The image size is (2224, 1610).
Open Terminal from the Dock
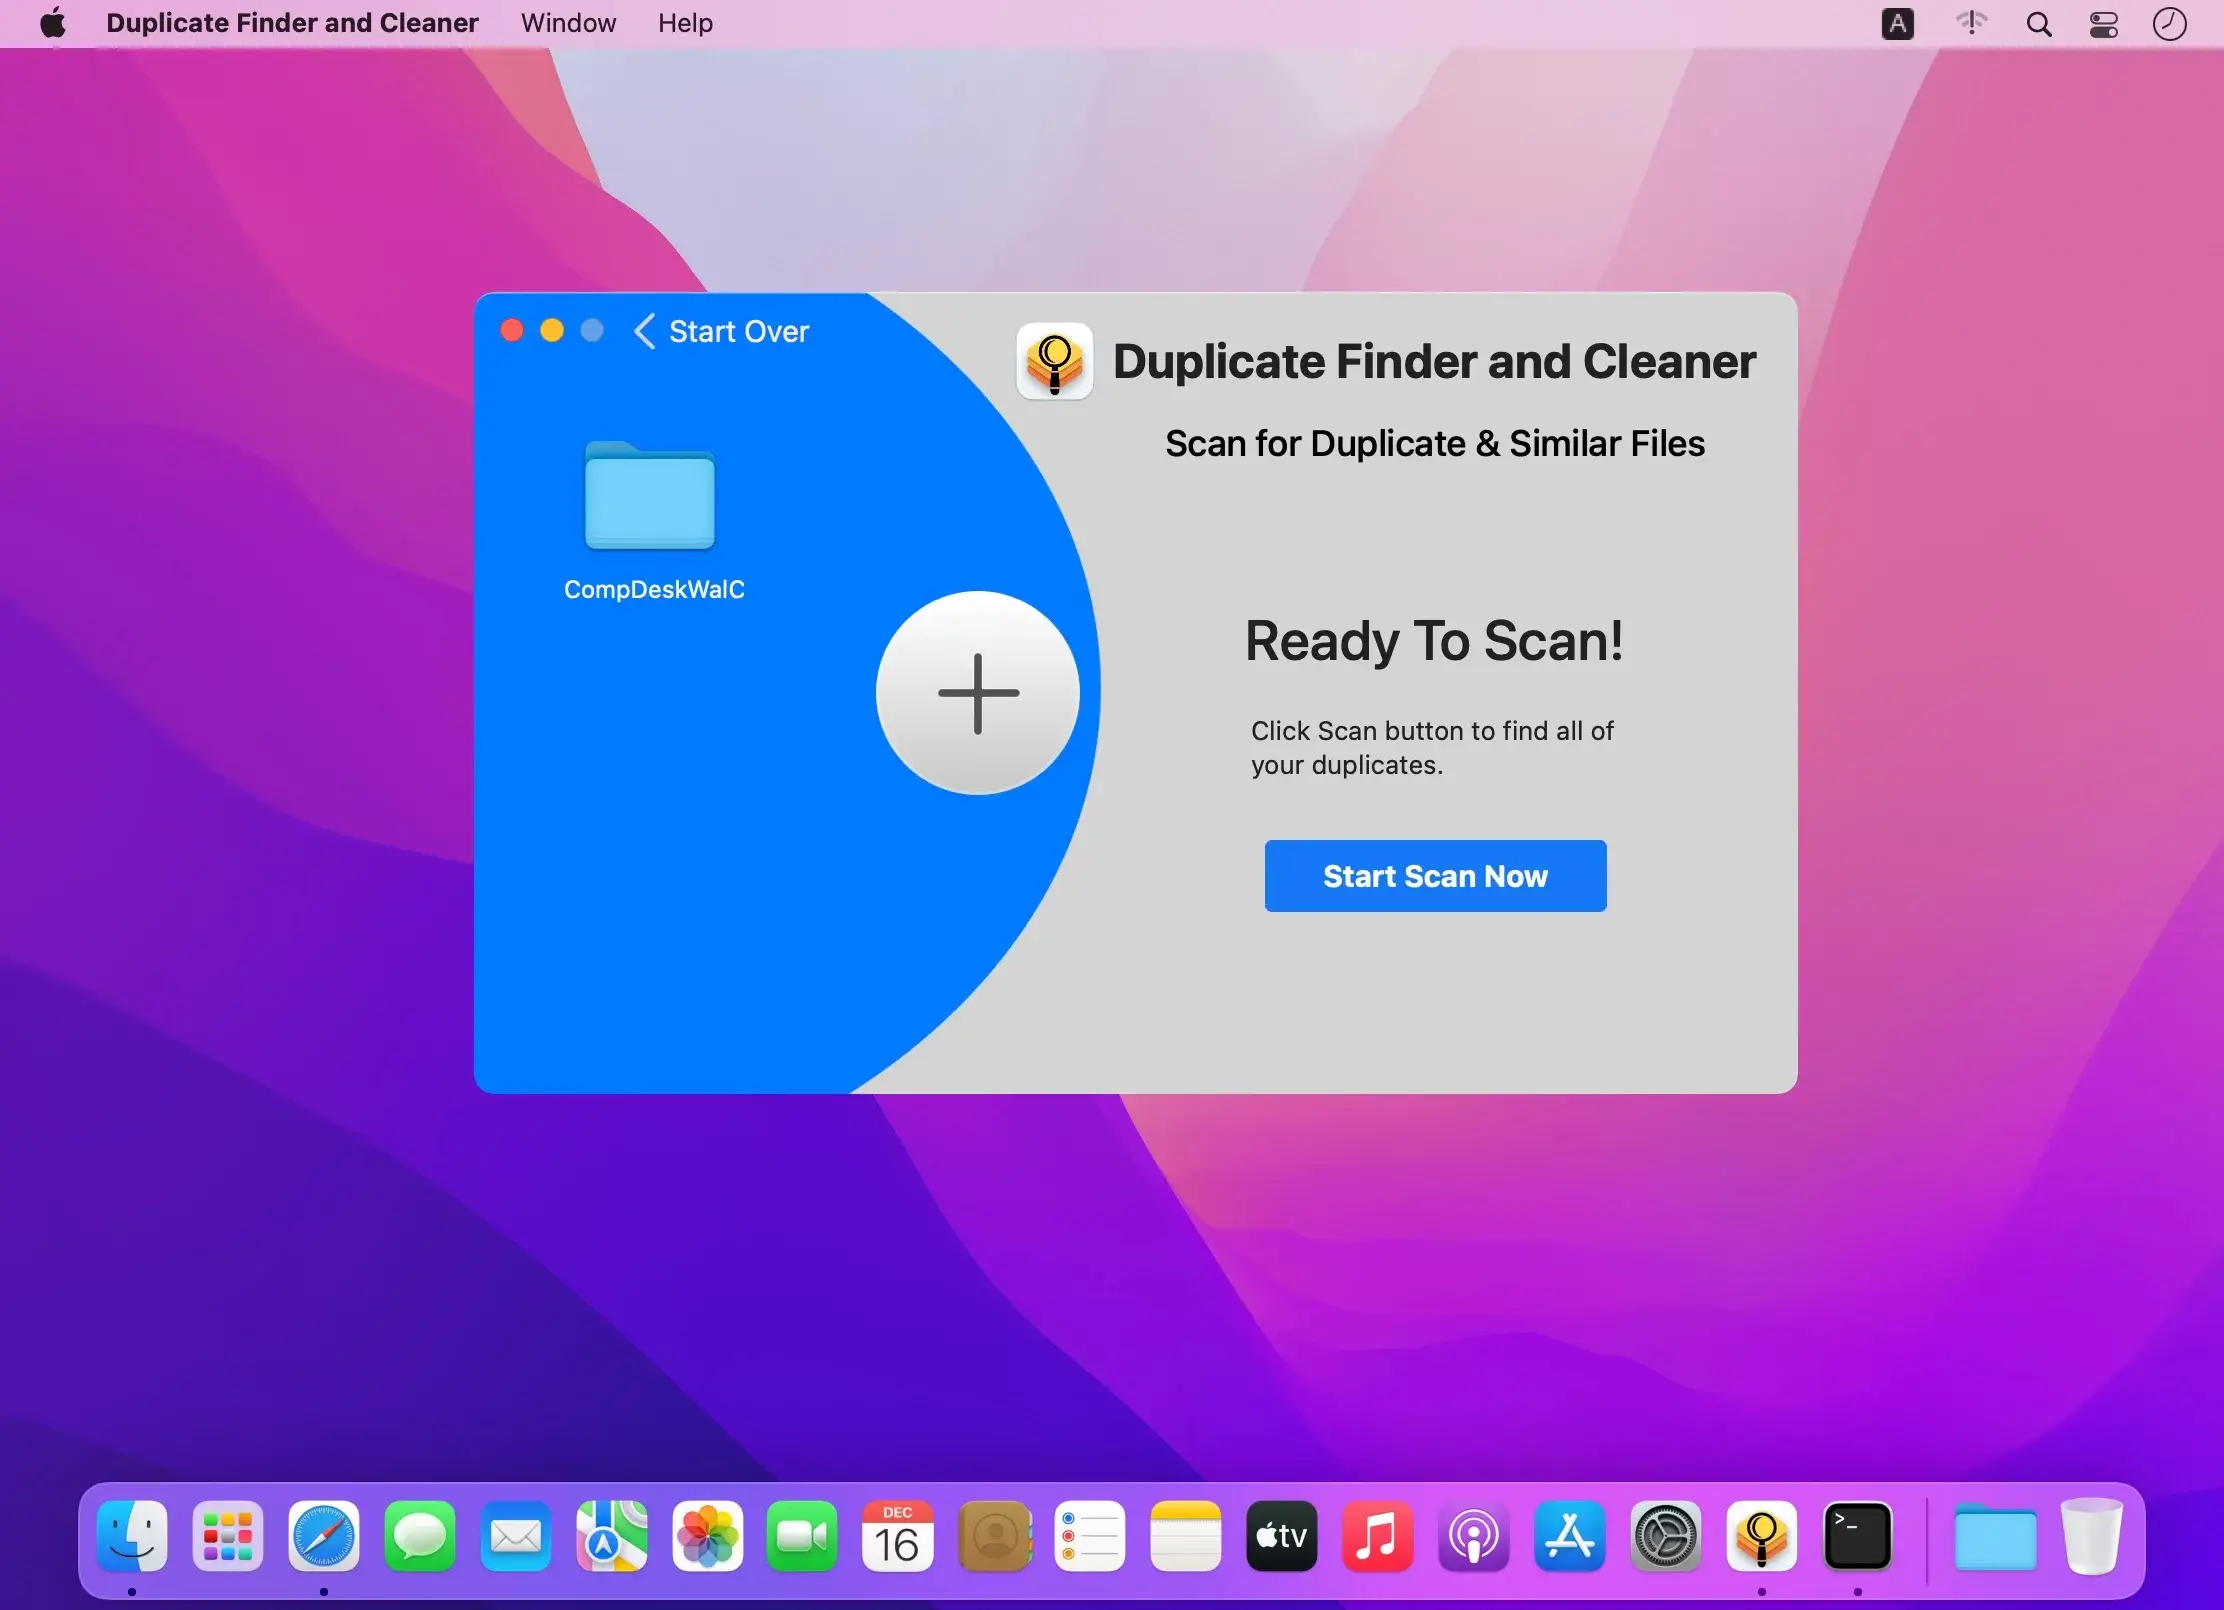(x=1858, y=1536)
